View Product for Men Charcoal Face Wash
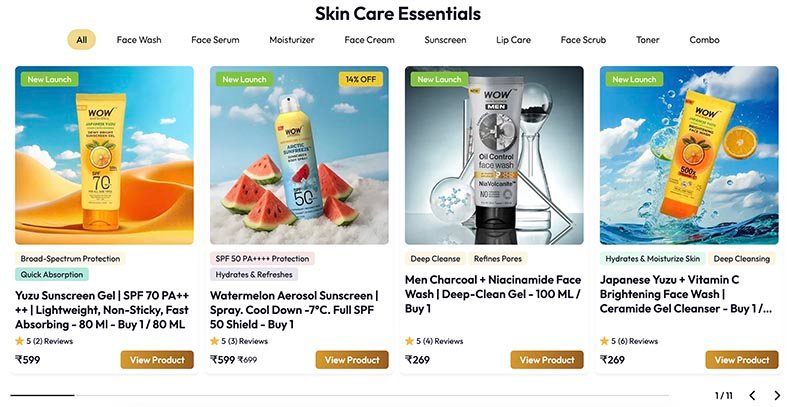Screen dimensions: 800x407 pos(547,360)
